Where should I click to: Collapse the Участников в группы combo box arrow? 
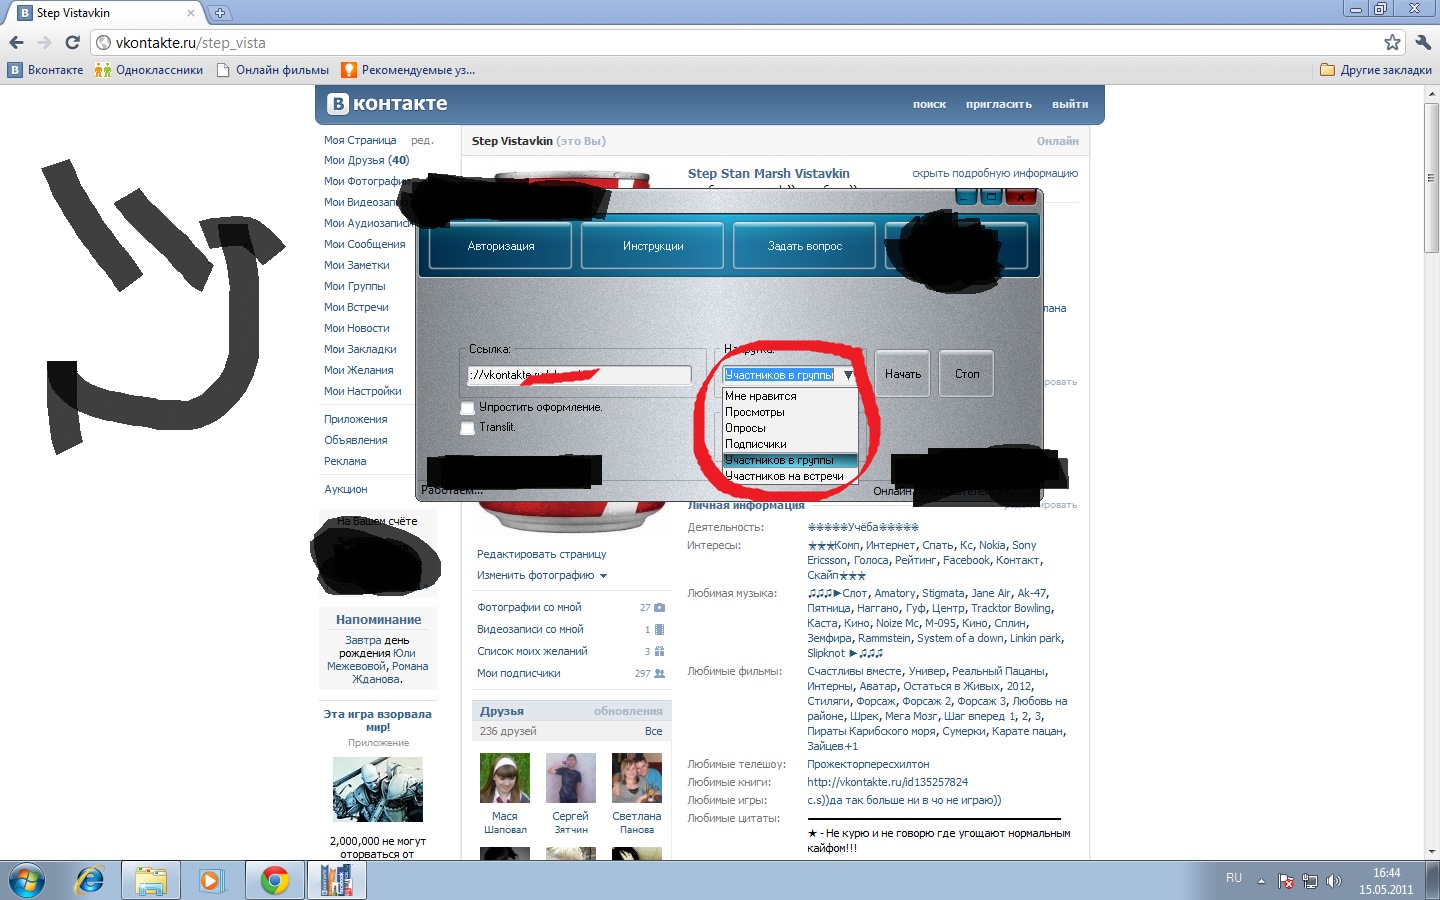[848, 375]
